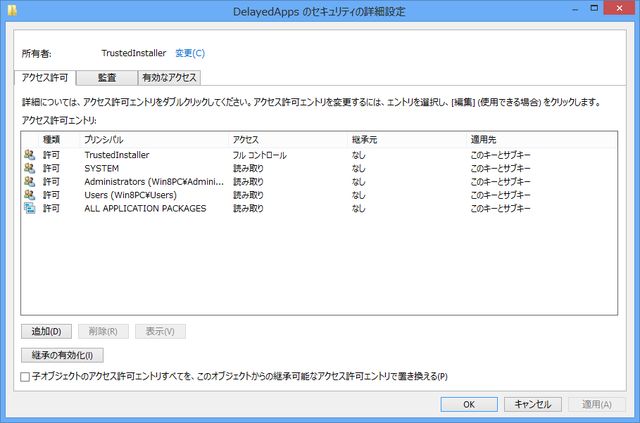Sort by the プリンシパル column header
The height and width of the screenshot is (423, 640).
click(x=104, y=140)
